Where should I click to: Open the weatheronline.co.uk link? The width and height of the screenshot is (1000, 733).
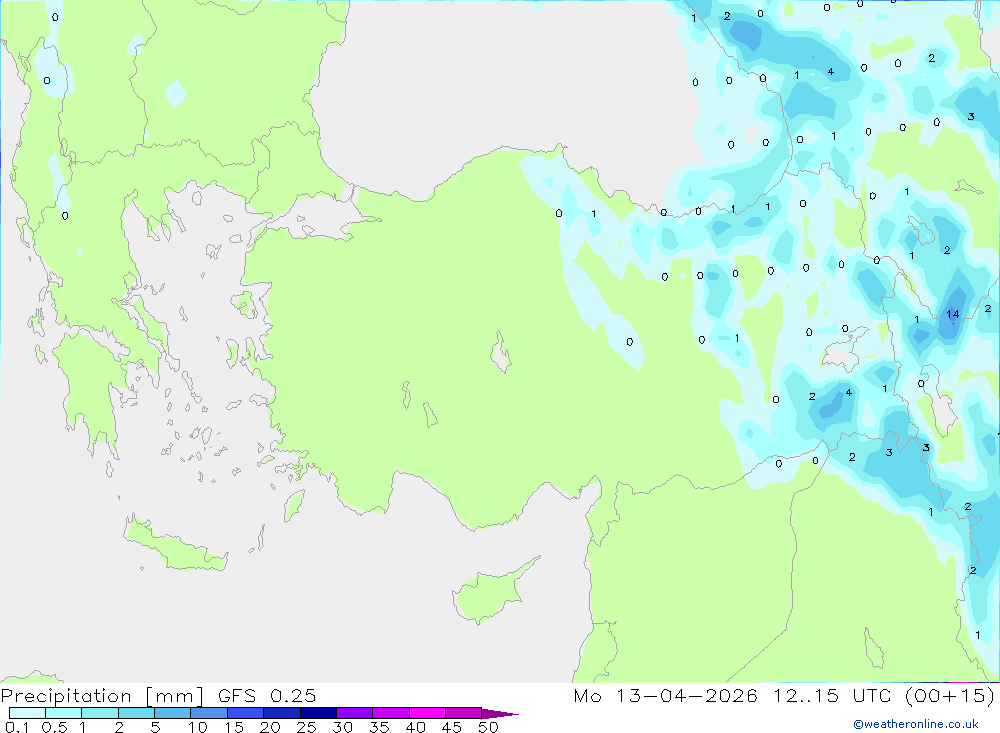tap(916, 724)
